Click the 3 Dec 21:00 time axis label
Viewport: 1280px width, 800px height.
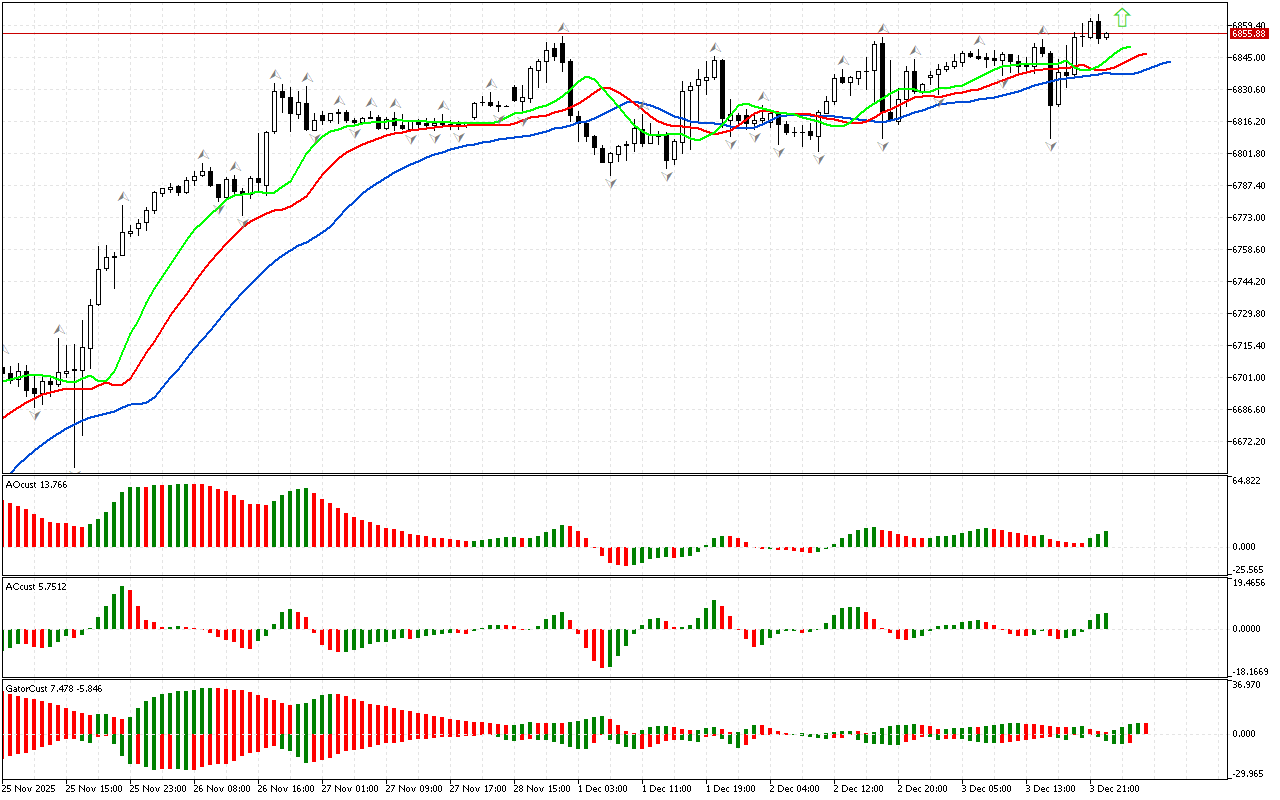pyautogui.click(x=1113, y=788)
